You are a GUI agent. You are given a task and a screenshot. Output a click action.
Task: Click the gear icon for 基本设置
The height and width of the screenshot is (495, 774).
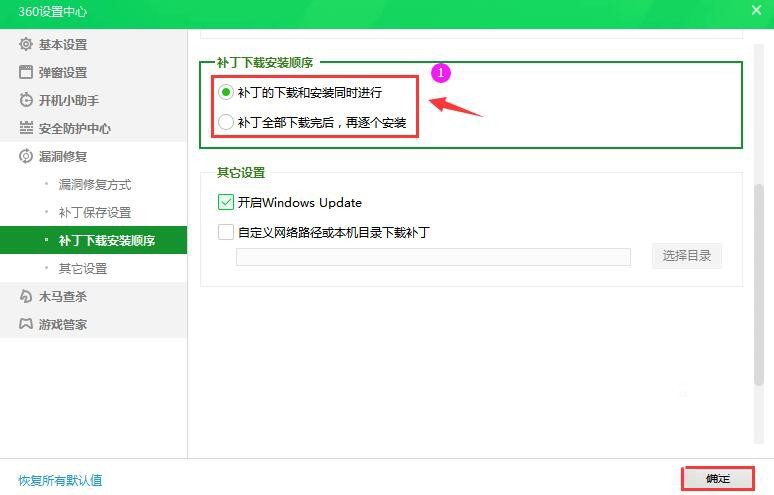point(26,44)
